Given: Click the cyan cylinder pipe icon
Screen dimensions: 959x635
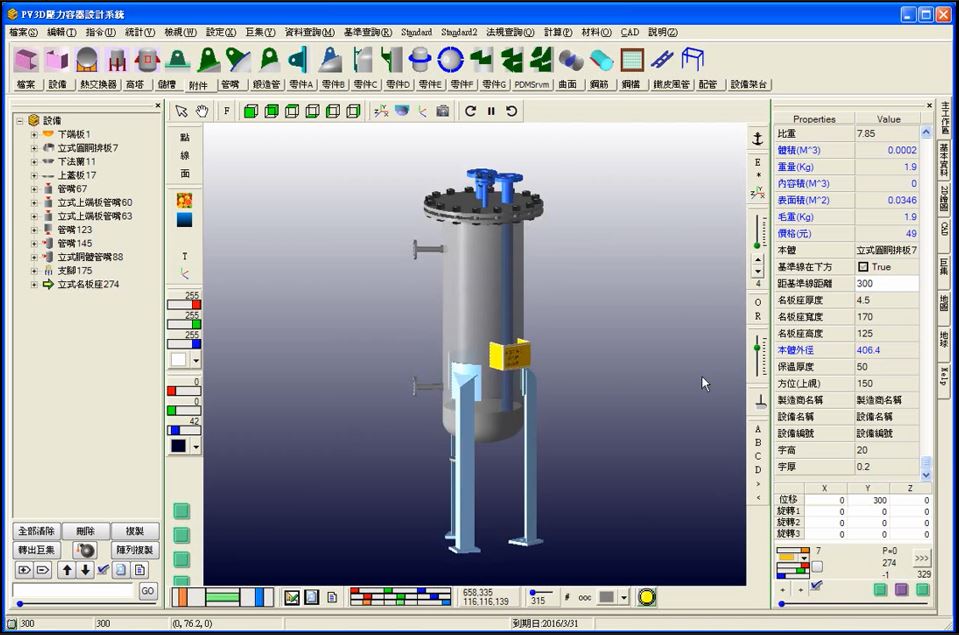Looking at the screenshot, I should [x=602, y=60].
